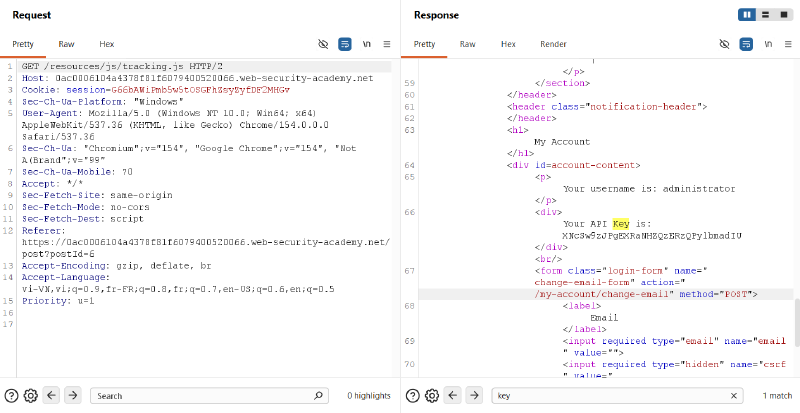Click the 'Priority: u=1' line
Screen dimensions: 800x413
coord(58,301)
